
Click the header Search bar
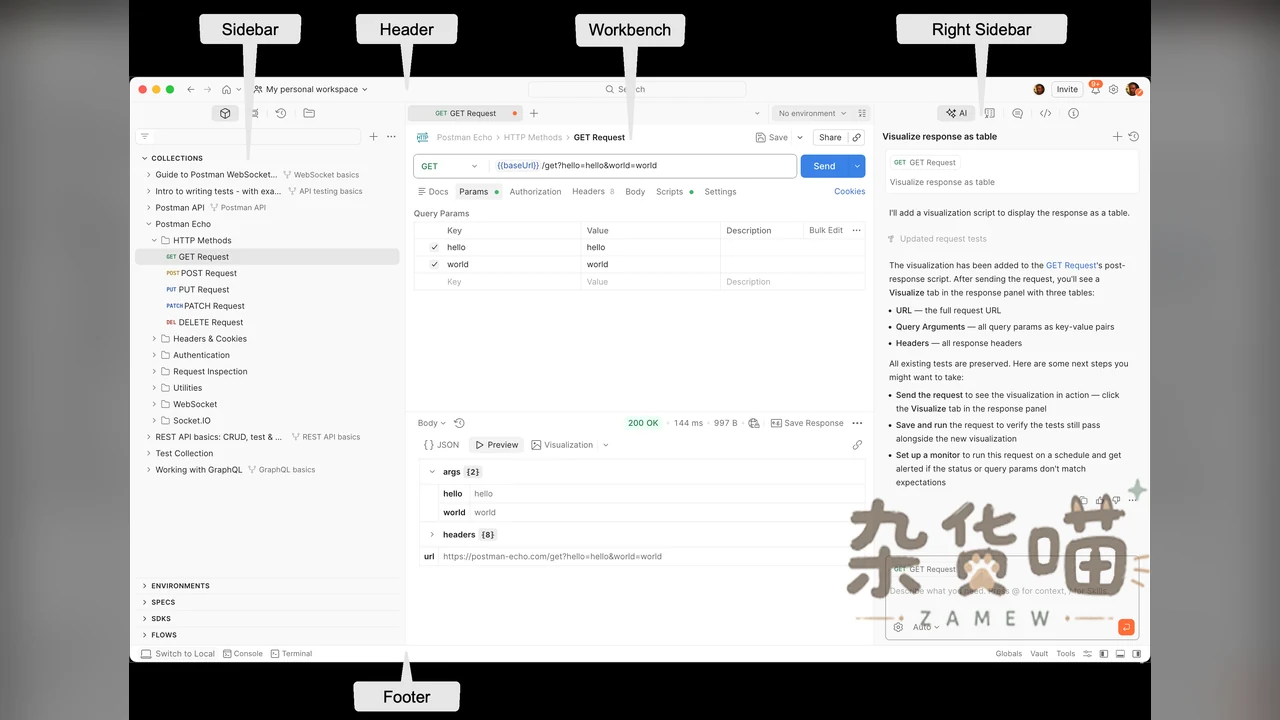(x=637, y=89)
